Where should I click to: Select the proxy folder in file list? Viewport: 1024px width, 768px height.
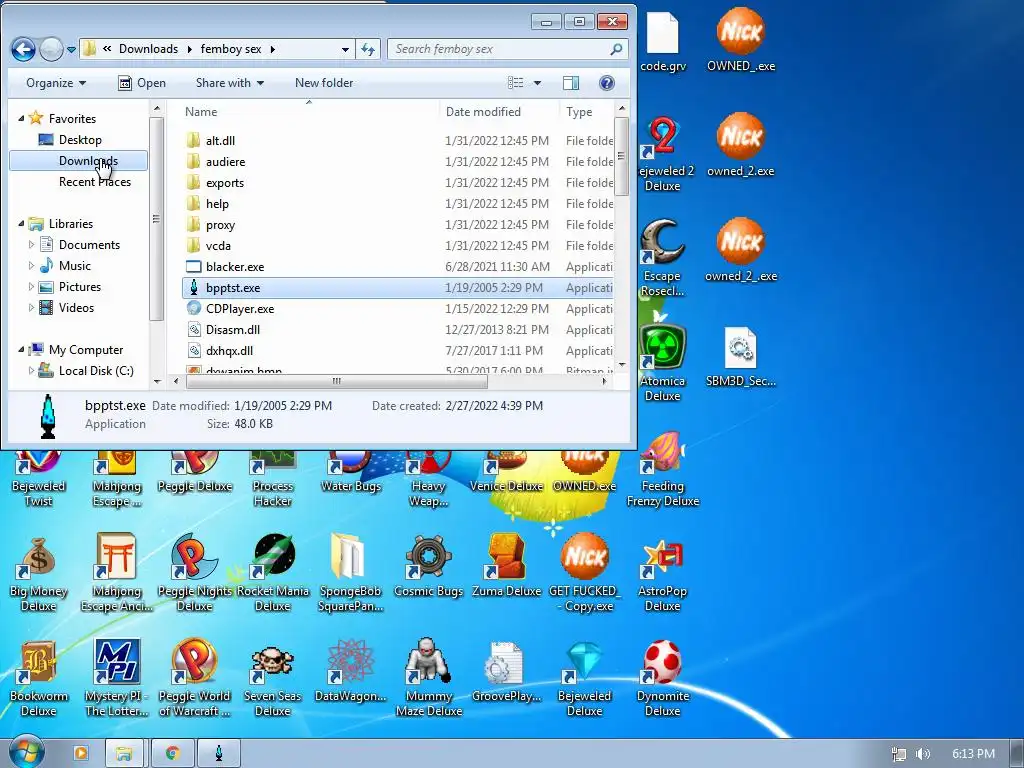point(398,225)
